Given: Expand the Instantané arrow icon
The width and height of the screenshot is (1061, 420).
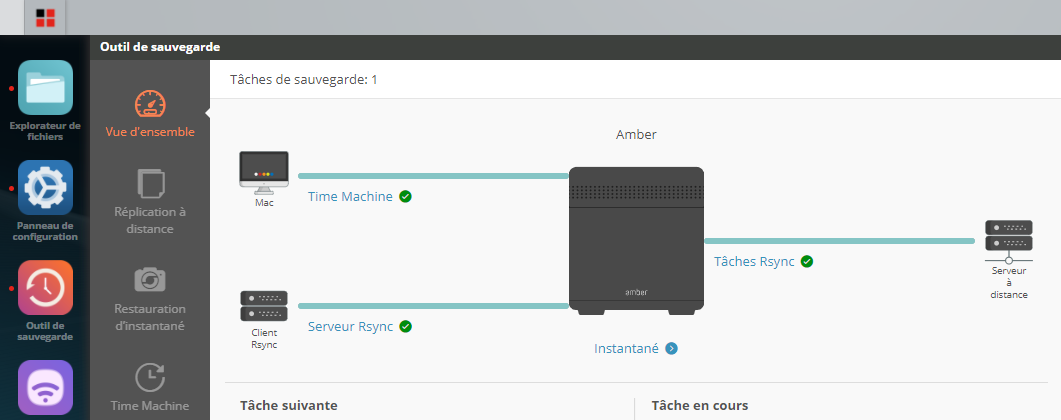Looking at the screenshot, I should 672,349.
